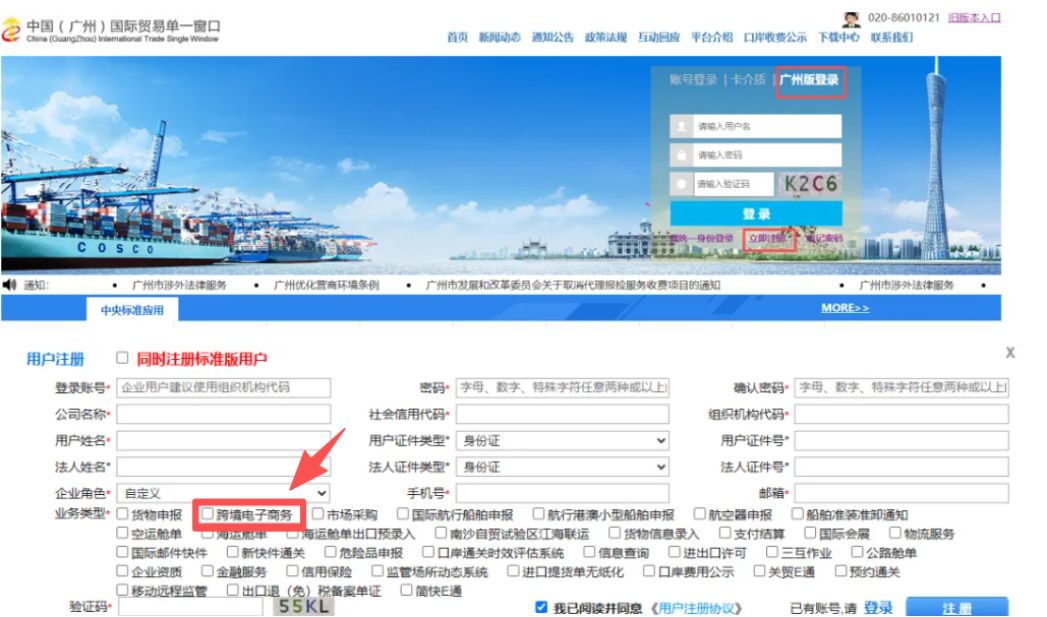The image size is (1047, 617).
Task: Click the 手机号 input field
Action: click(562, 493)
